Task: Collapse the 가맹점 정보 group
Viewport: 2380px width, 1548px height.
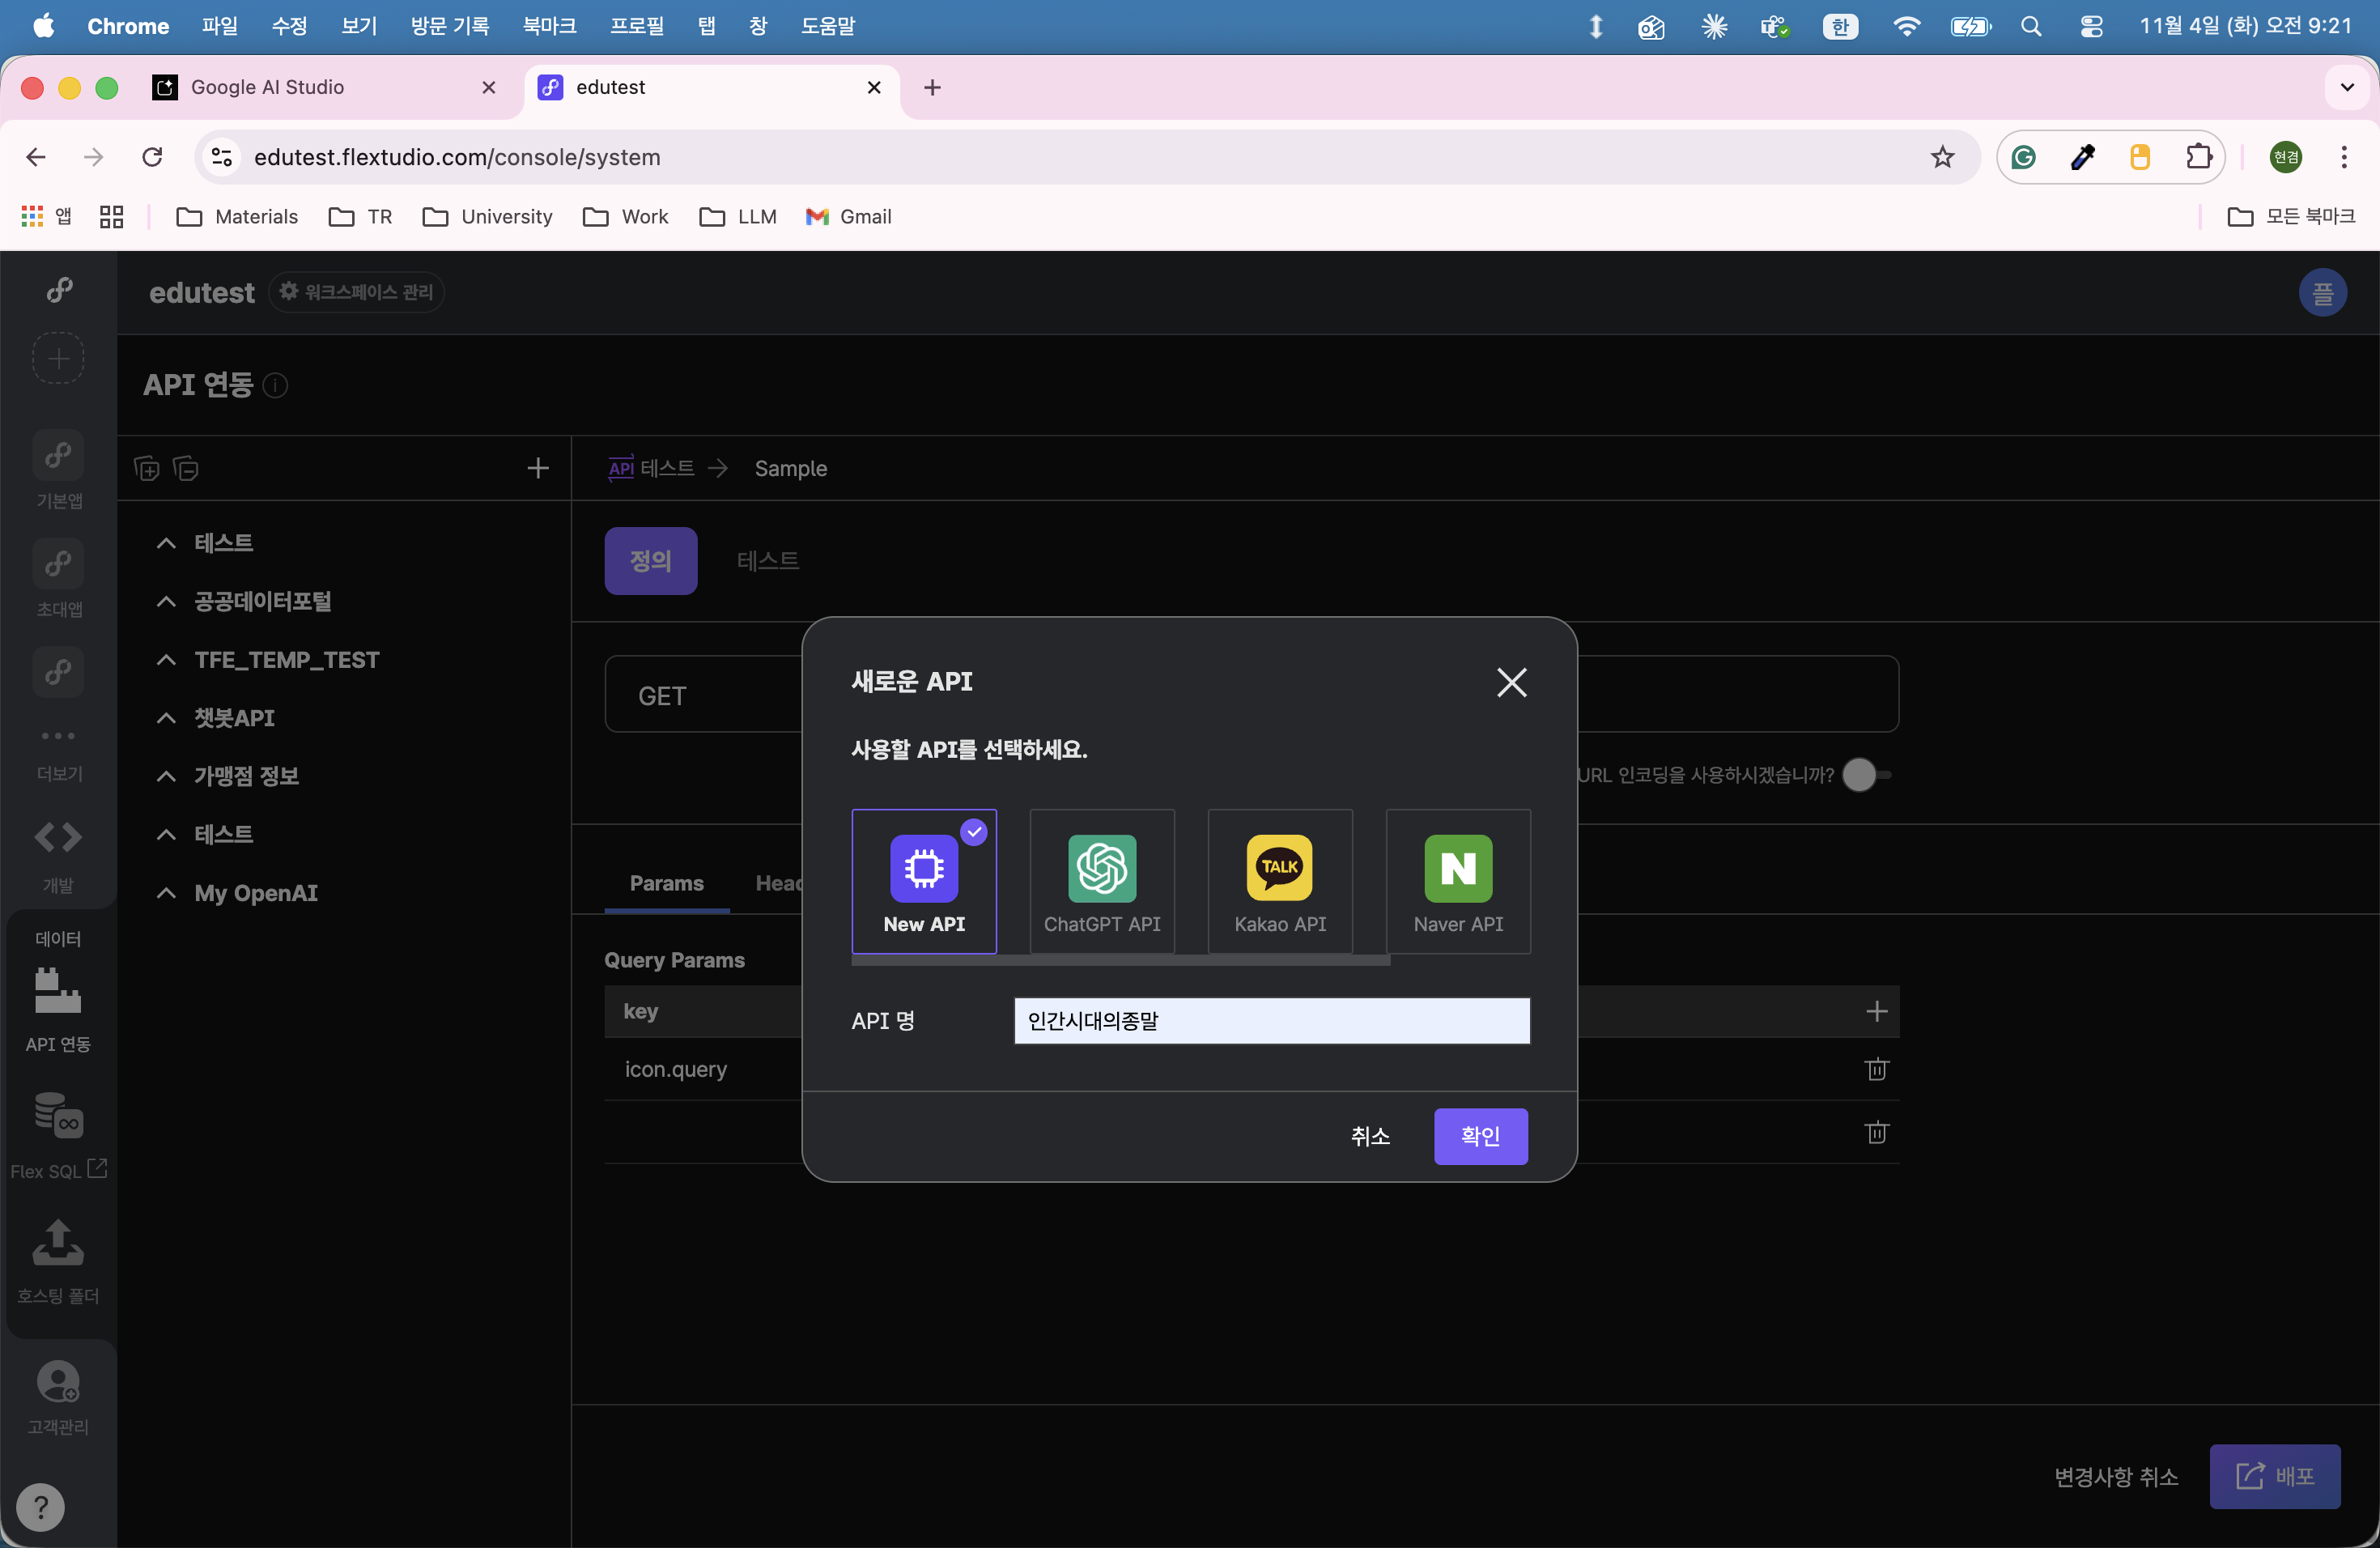Action: click(x=166, y=777)
